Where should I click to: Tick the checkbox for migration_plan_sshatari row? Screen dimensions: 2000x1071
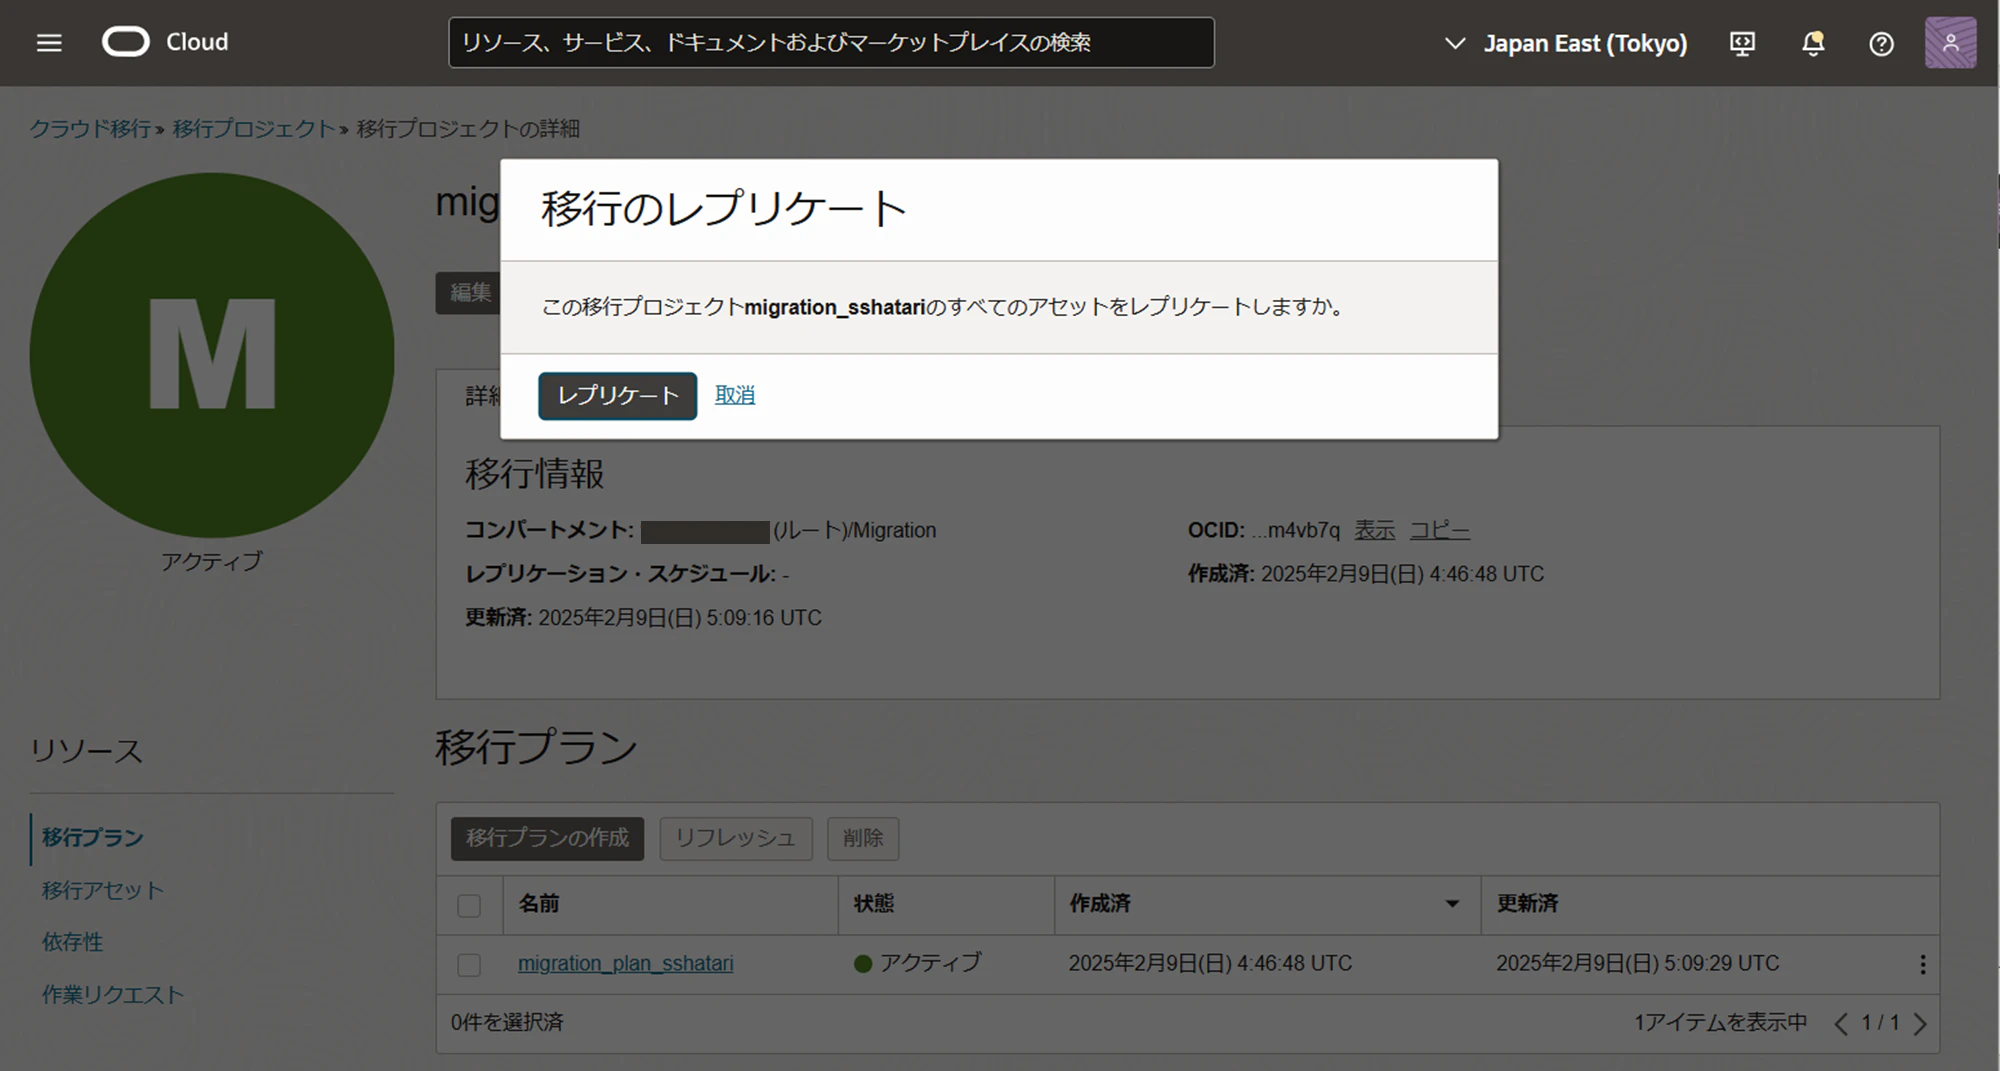coord(469,964)
